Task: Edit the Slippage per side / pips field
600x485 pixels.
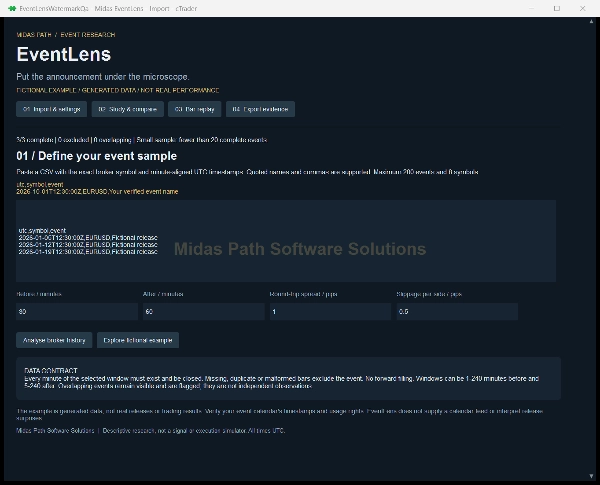Action: pos(457,312)
